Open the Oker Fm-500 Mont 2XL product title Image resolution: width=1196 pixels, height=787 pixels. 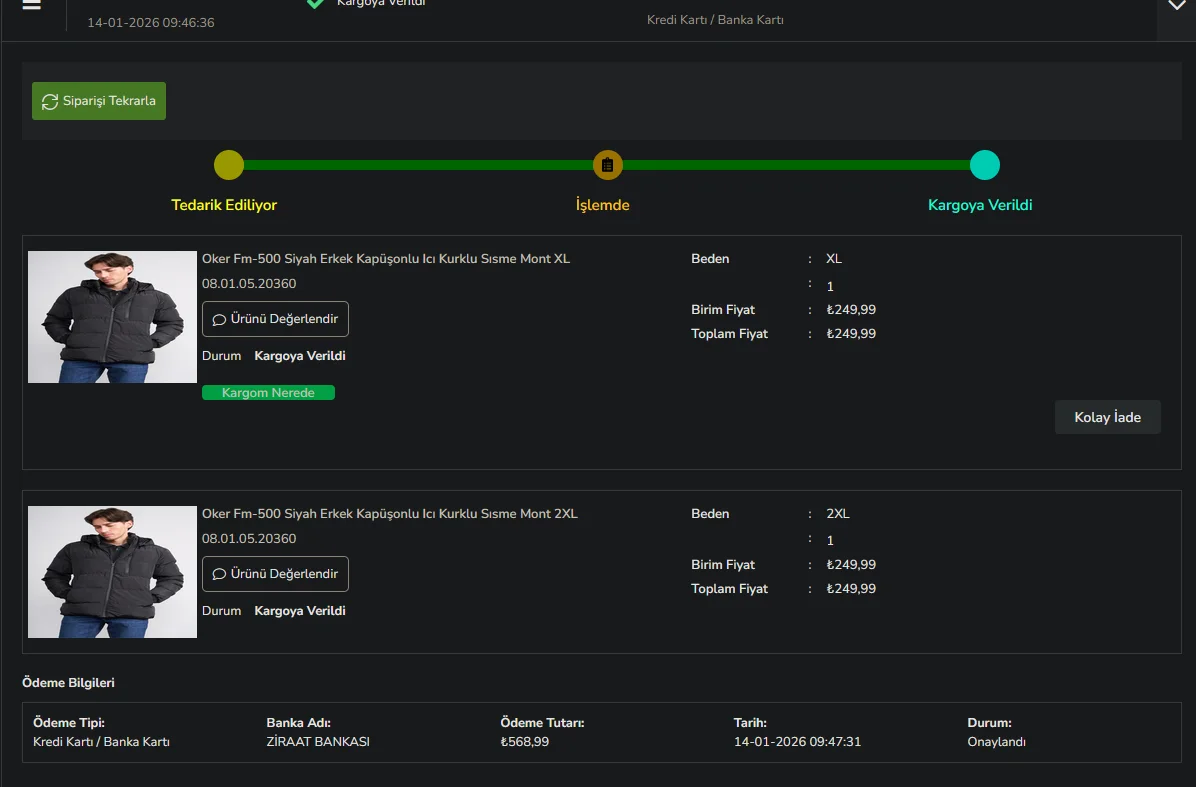[x=390, y=514]
